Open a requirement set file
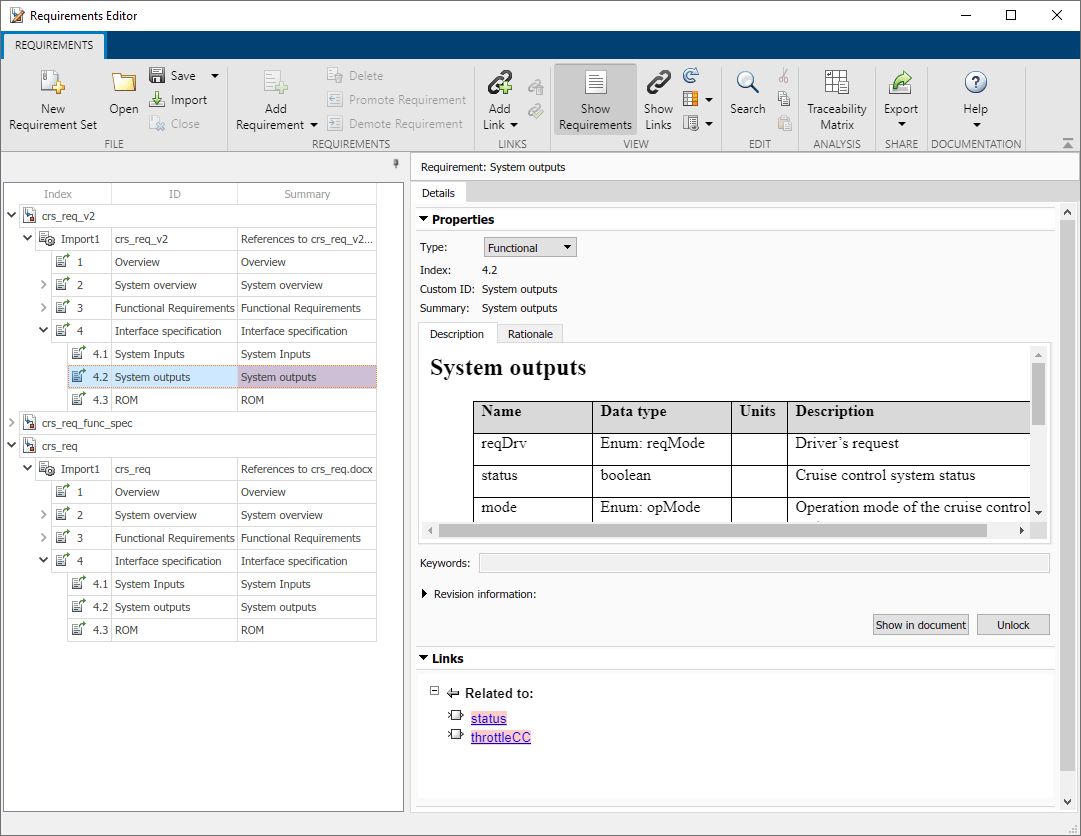This screenshot has height=836, width=1081. (123, 93)
